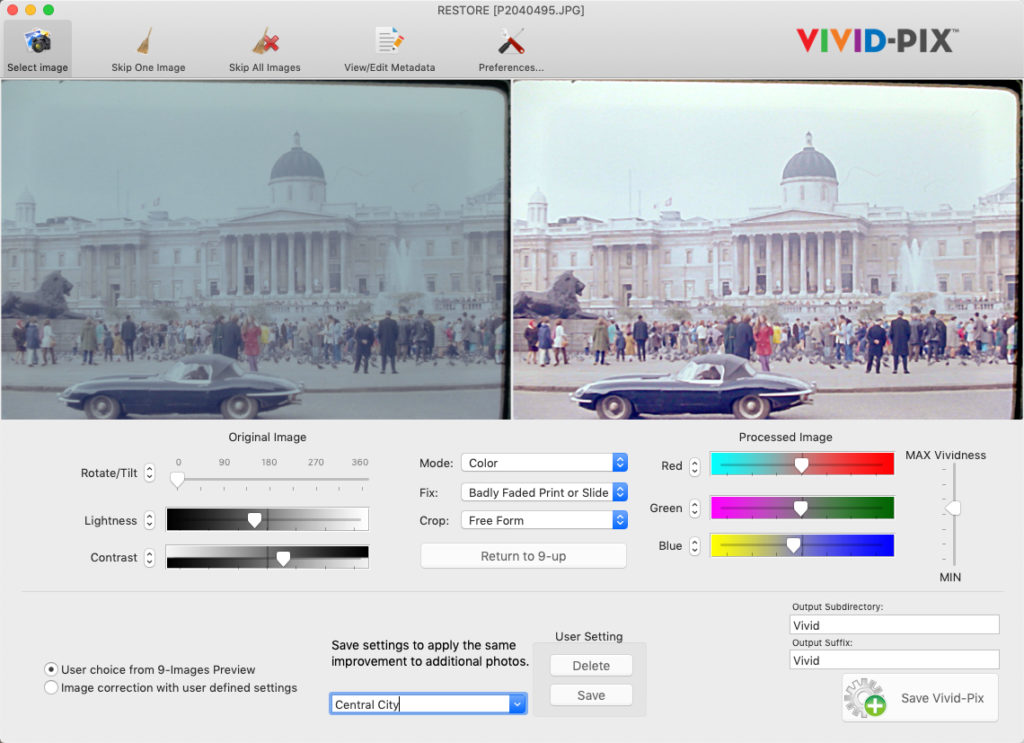
Task: Click the Original Image preview
Action: point(255,249)
